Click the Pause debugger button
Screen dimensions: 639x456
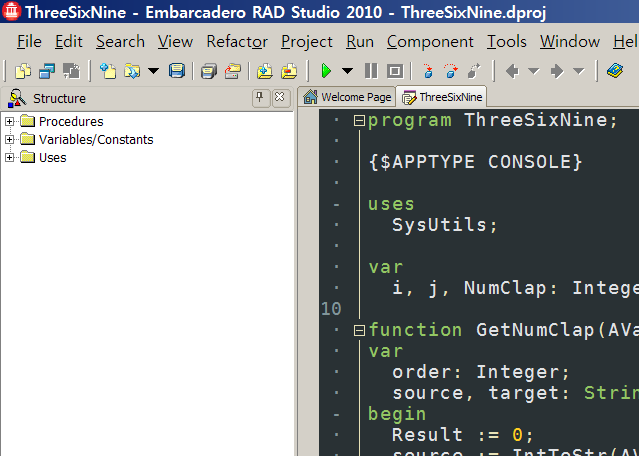[x=371, y=71]
